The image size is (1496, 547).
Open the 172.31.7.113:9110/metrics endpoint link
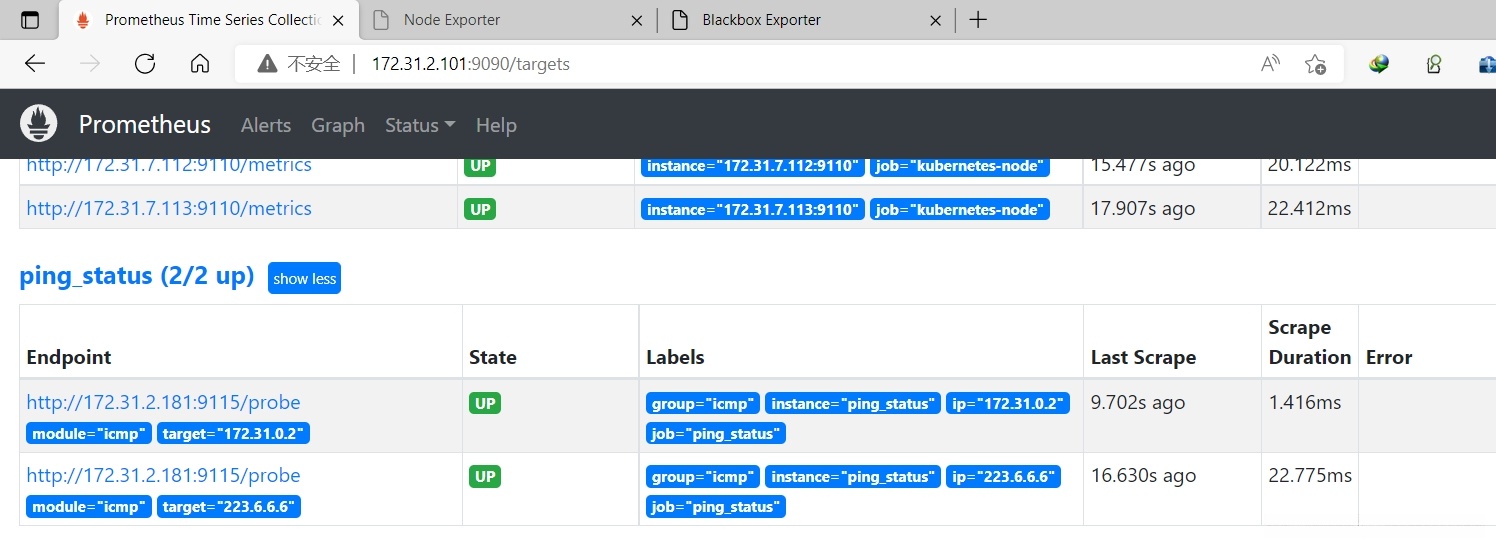point(169,208)
